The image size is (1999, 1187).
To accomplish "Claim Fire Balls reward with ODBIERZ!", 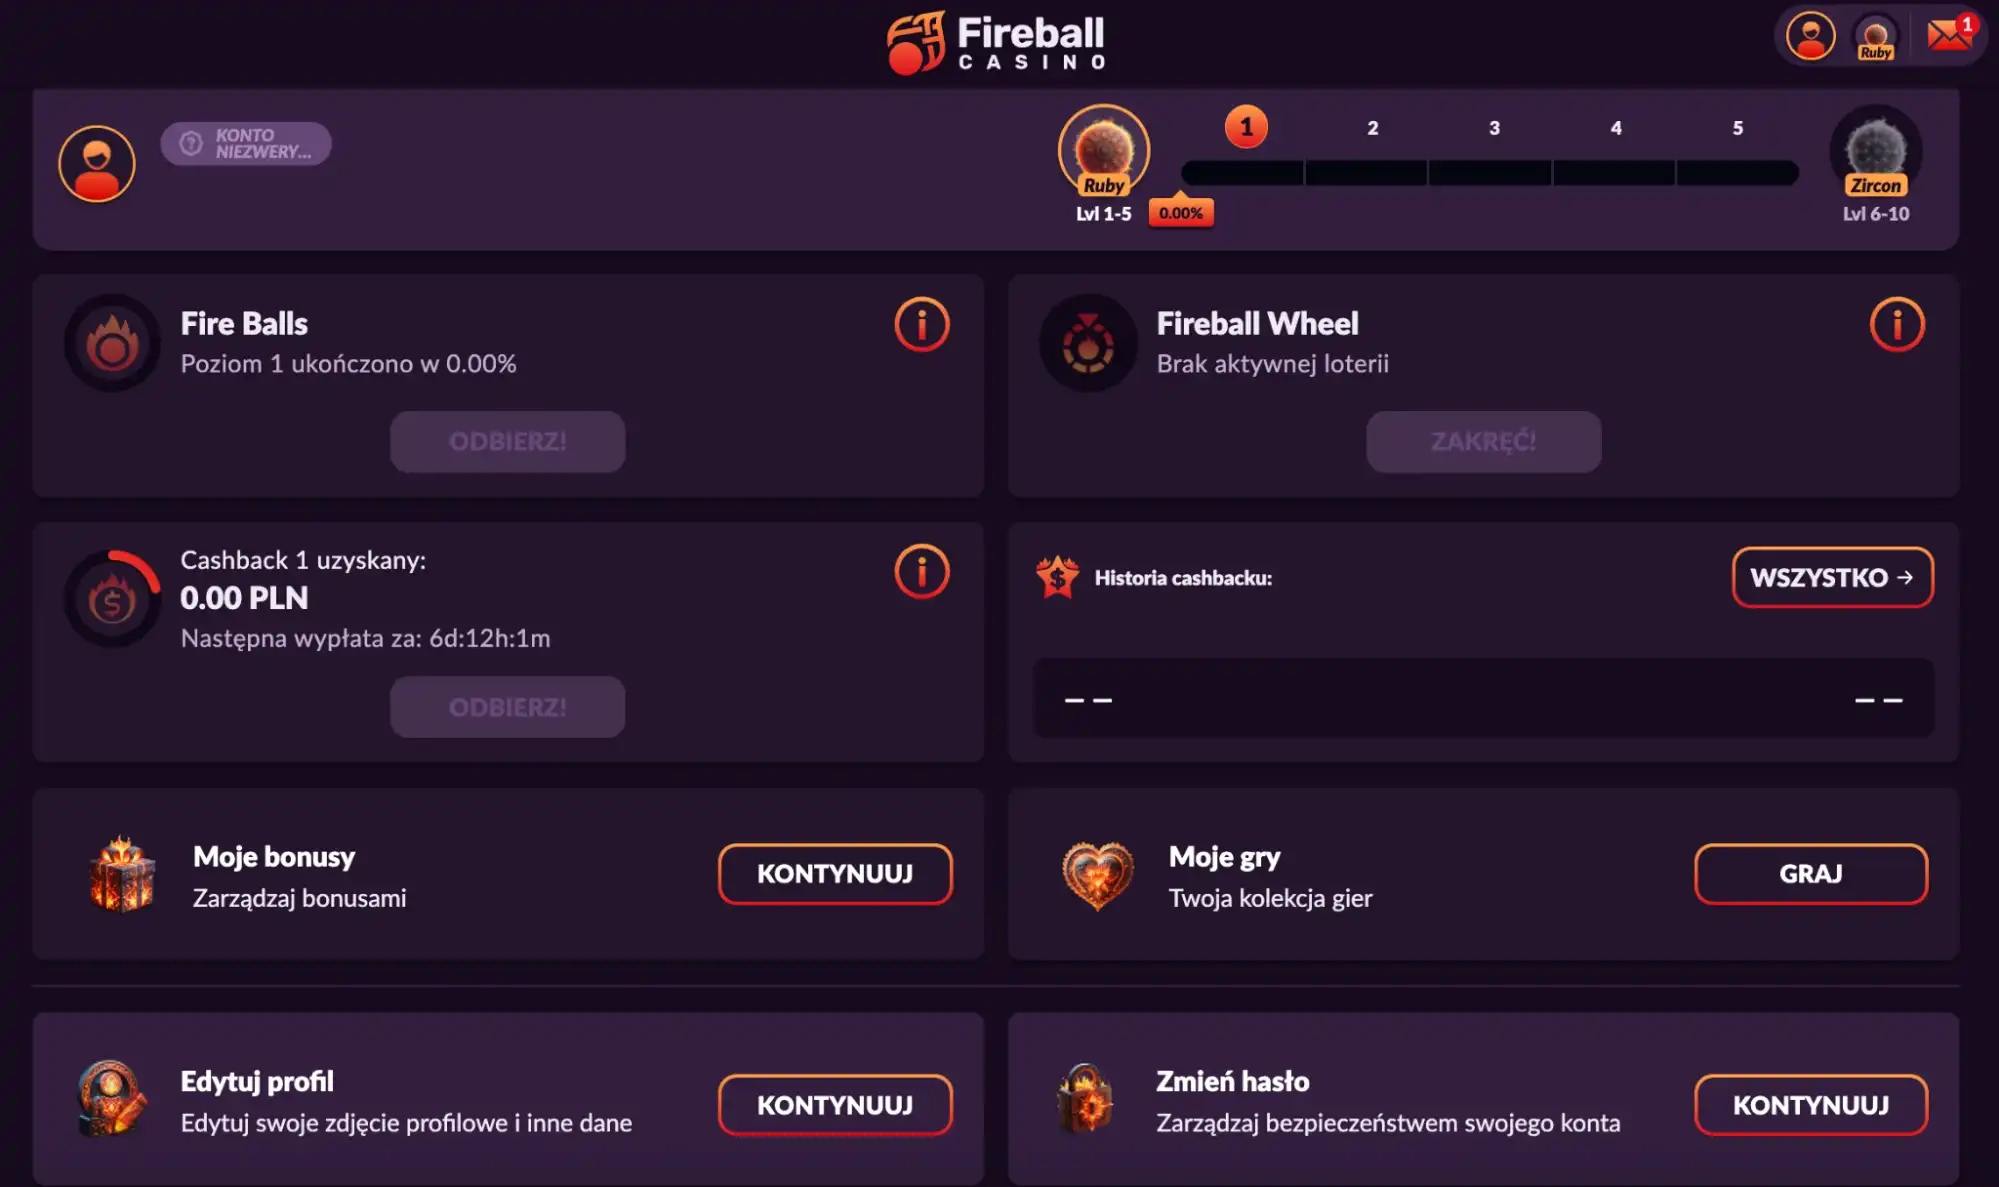I will [507, 441].
